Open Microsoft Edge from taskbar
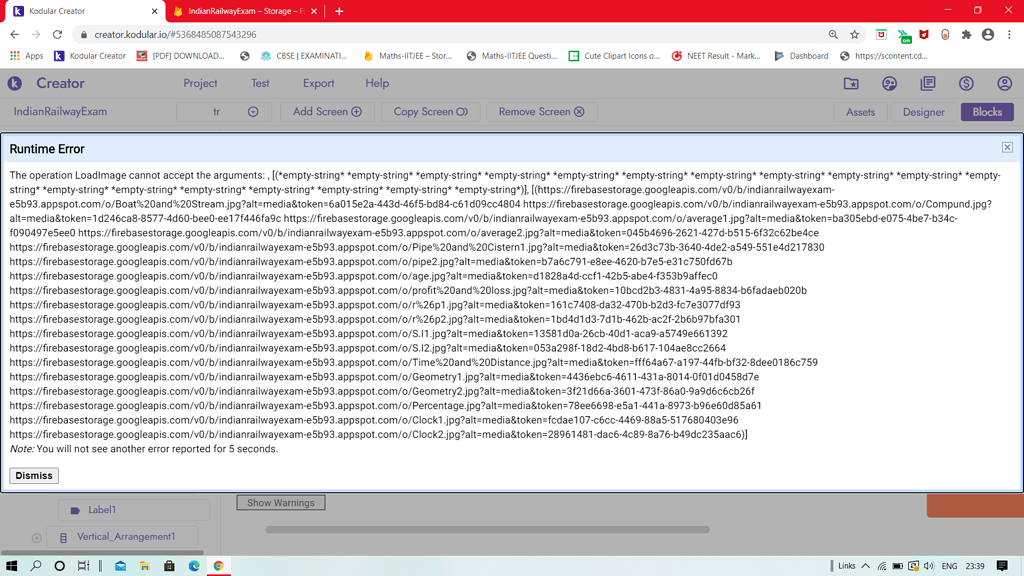The width and height of the screenshot is (1024, 576). [194, 566]
